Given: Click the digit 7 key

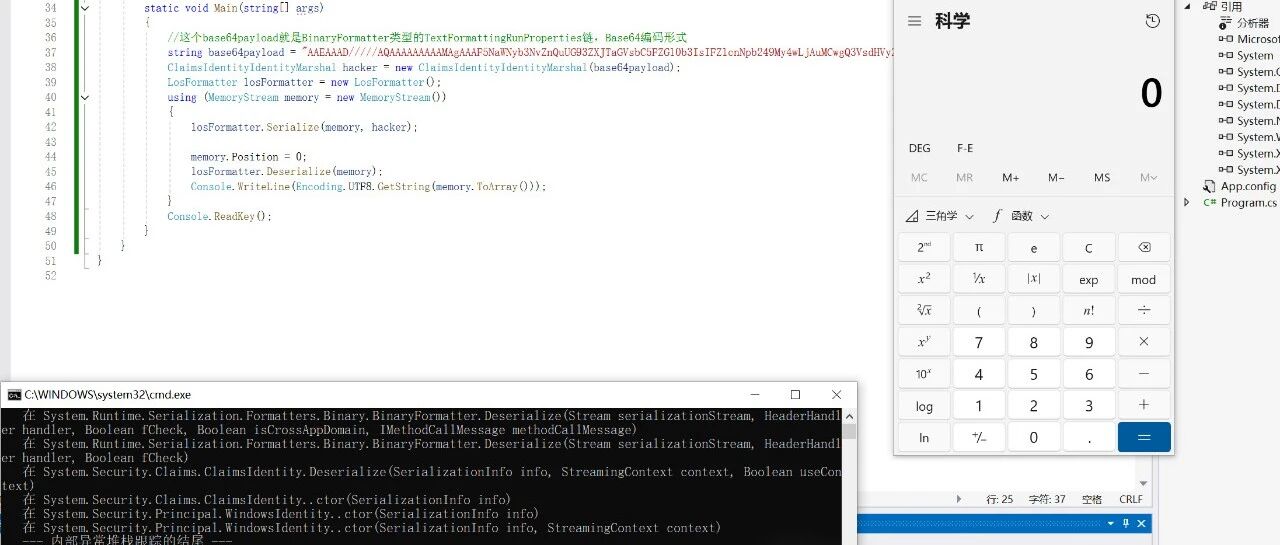Looking at the screenshot, I should [979, 342].
